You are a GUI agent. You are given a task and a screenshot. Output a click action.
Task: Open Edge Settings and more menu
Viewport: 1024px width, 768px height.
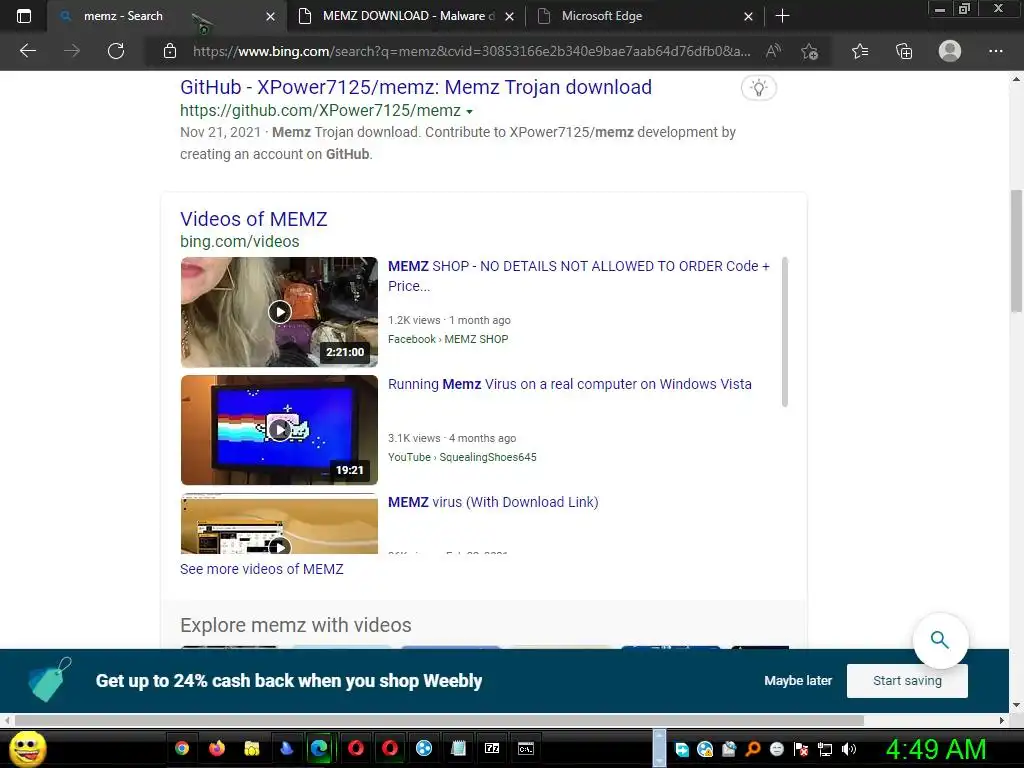pos(995,51)
